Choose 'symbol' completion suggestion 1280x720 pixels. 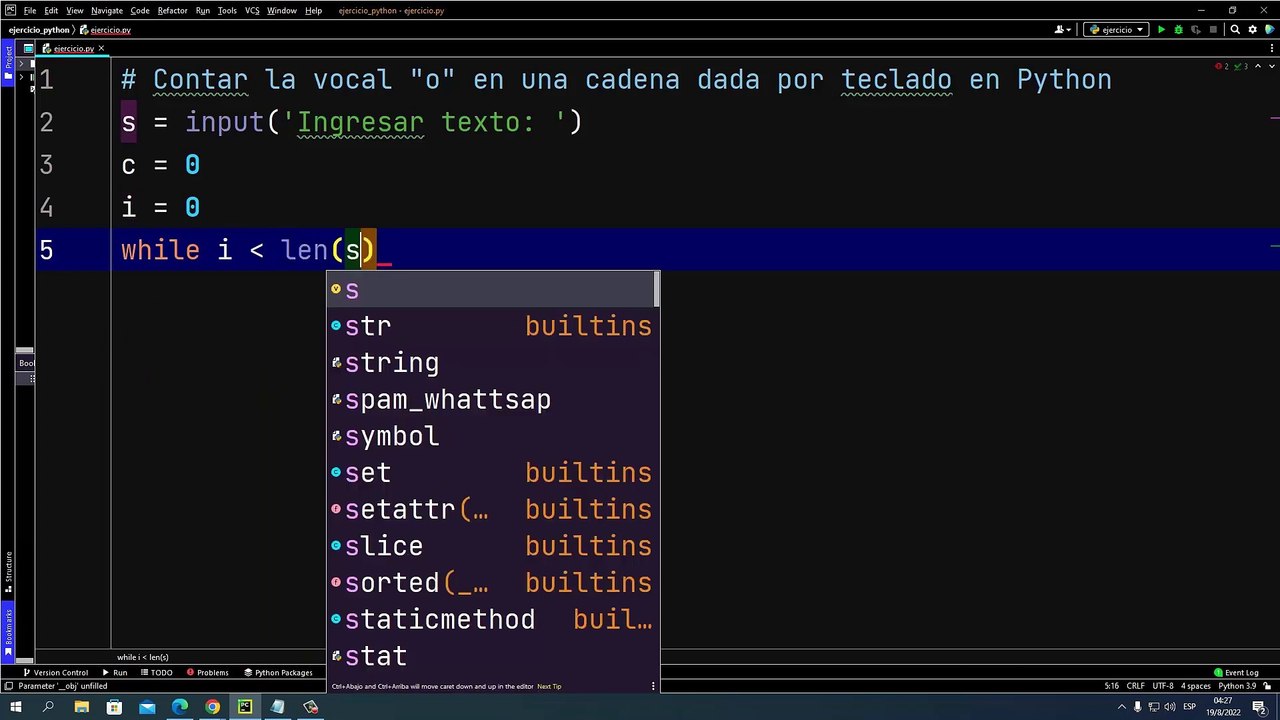click(491, 436)
